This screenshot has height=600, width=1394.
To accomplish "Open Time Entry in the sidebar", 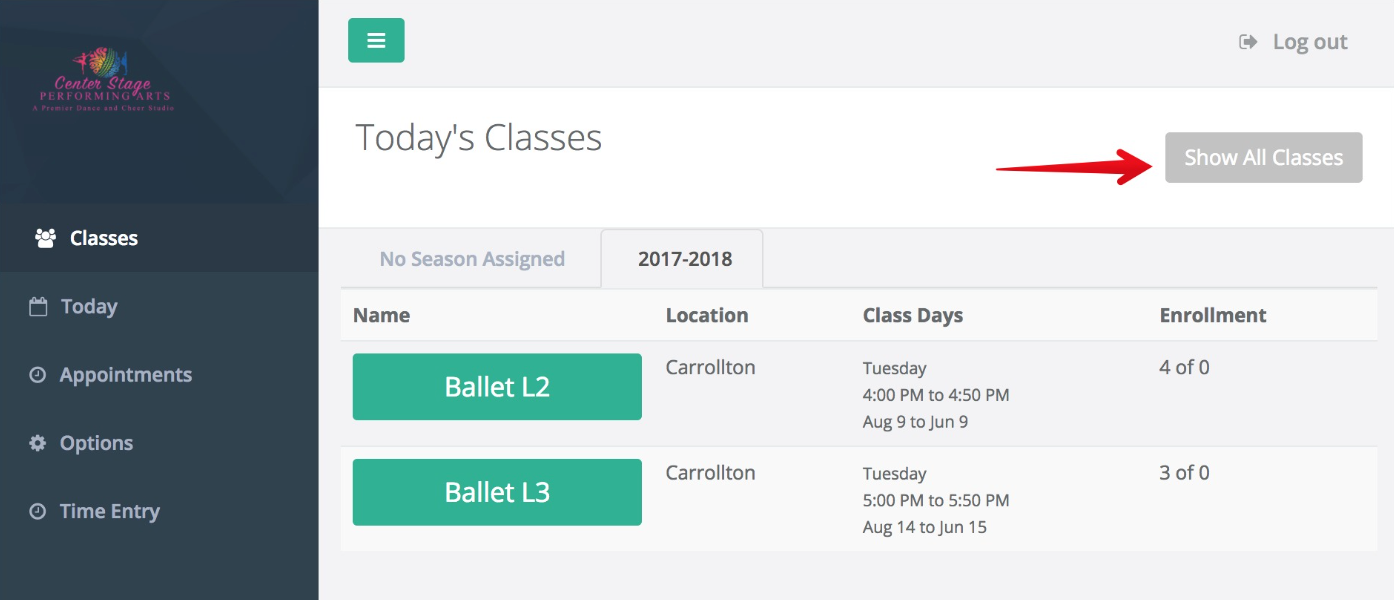I will pos(159,511).
